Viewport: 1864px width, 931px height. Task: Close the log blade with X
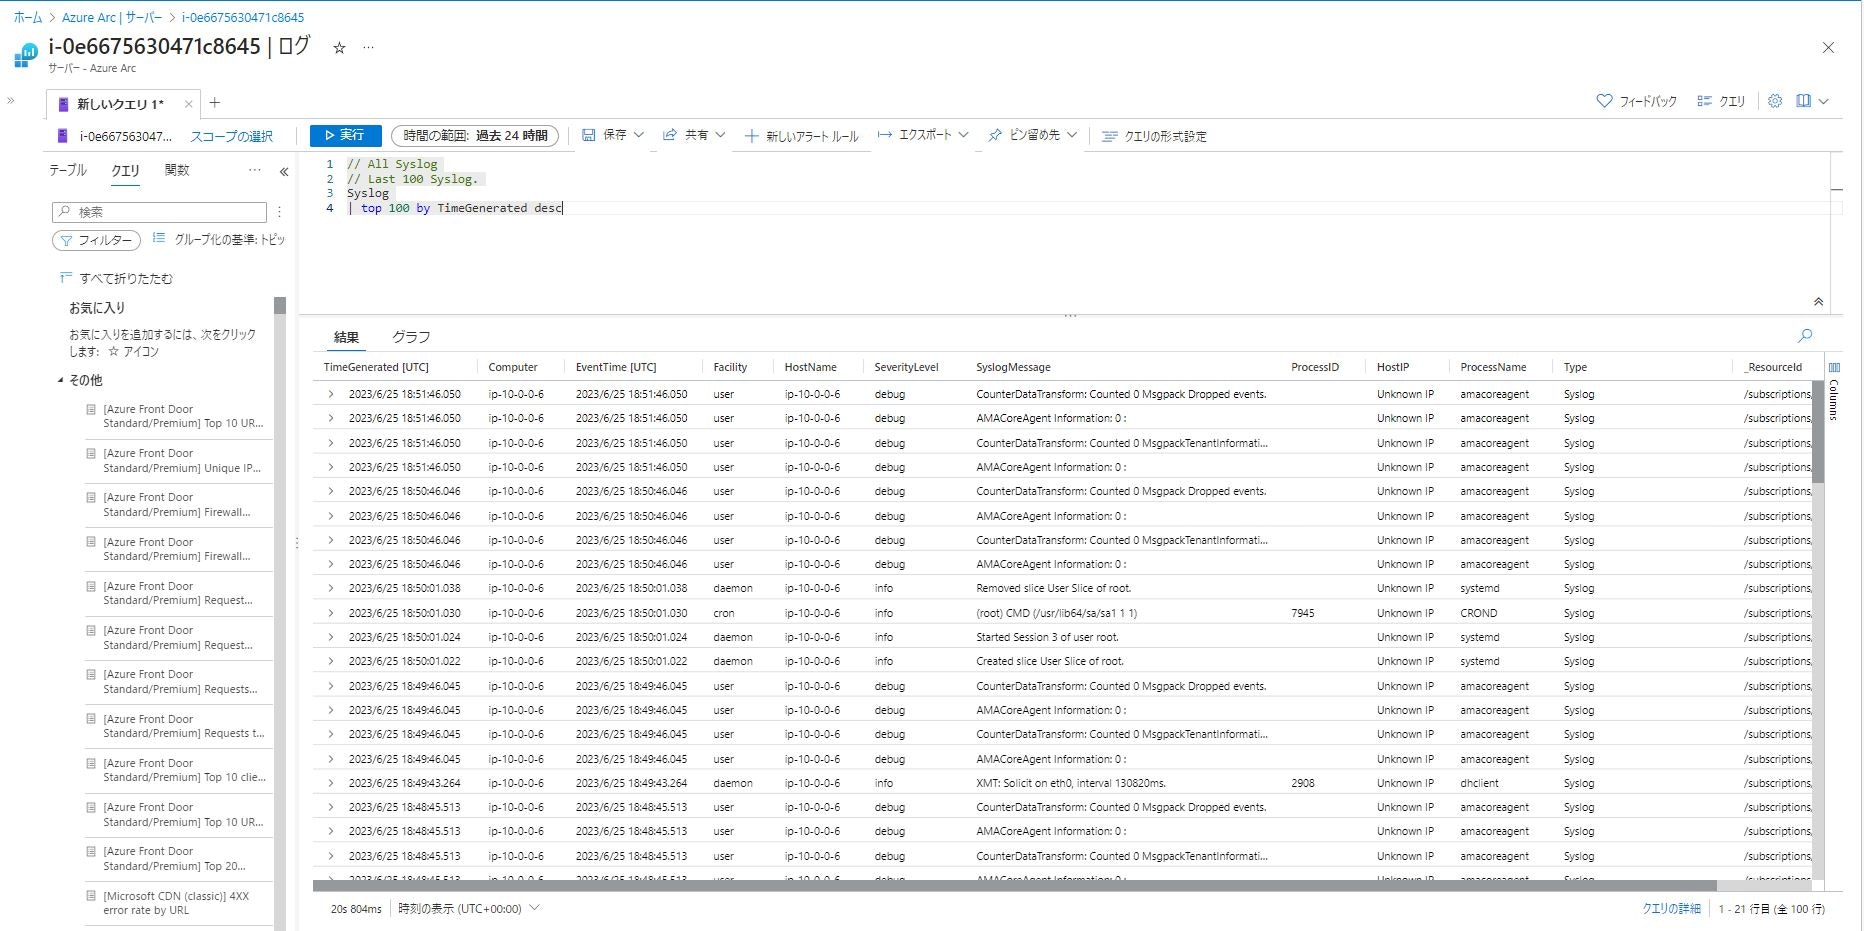[1828, 47]
